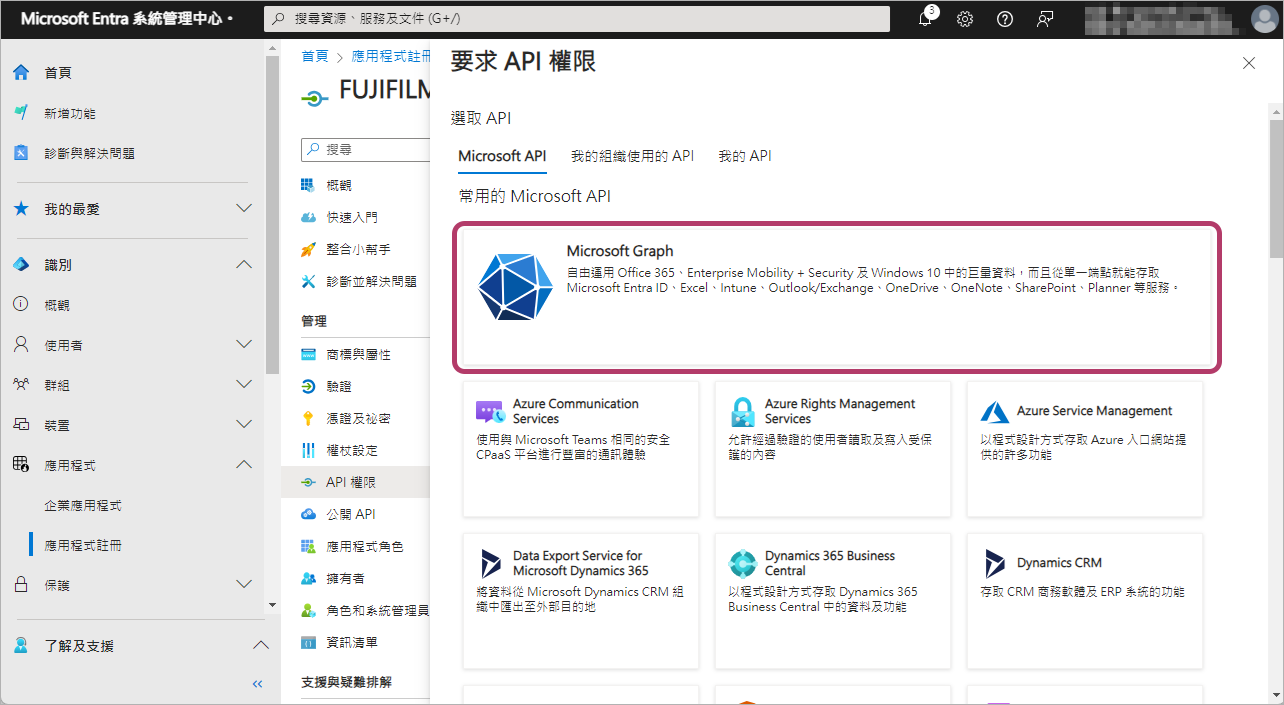This screenshot has width=1284, height=705.
Task: Click Azure Rights Management Services lock icon
Action: point(742,411)
